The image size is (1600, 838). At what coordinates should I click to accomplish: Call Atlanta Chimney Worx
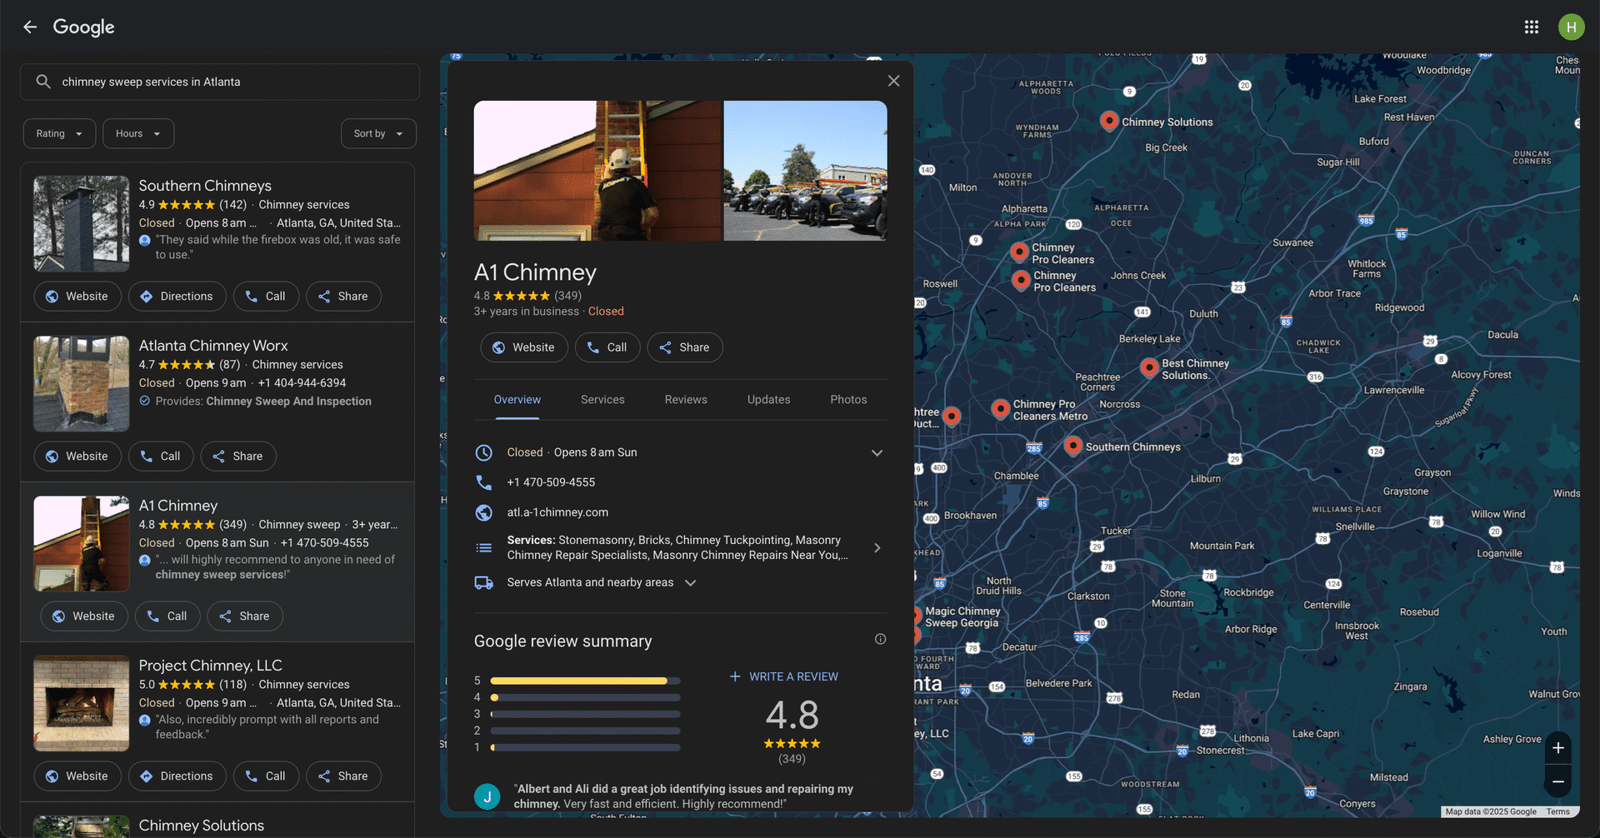click(x=161, y=456)
